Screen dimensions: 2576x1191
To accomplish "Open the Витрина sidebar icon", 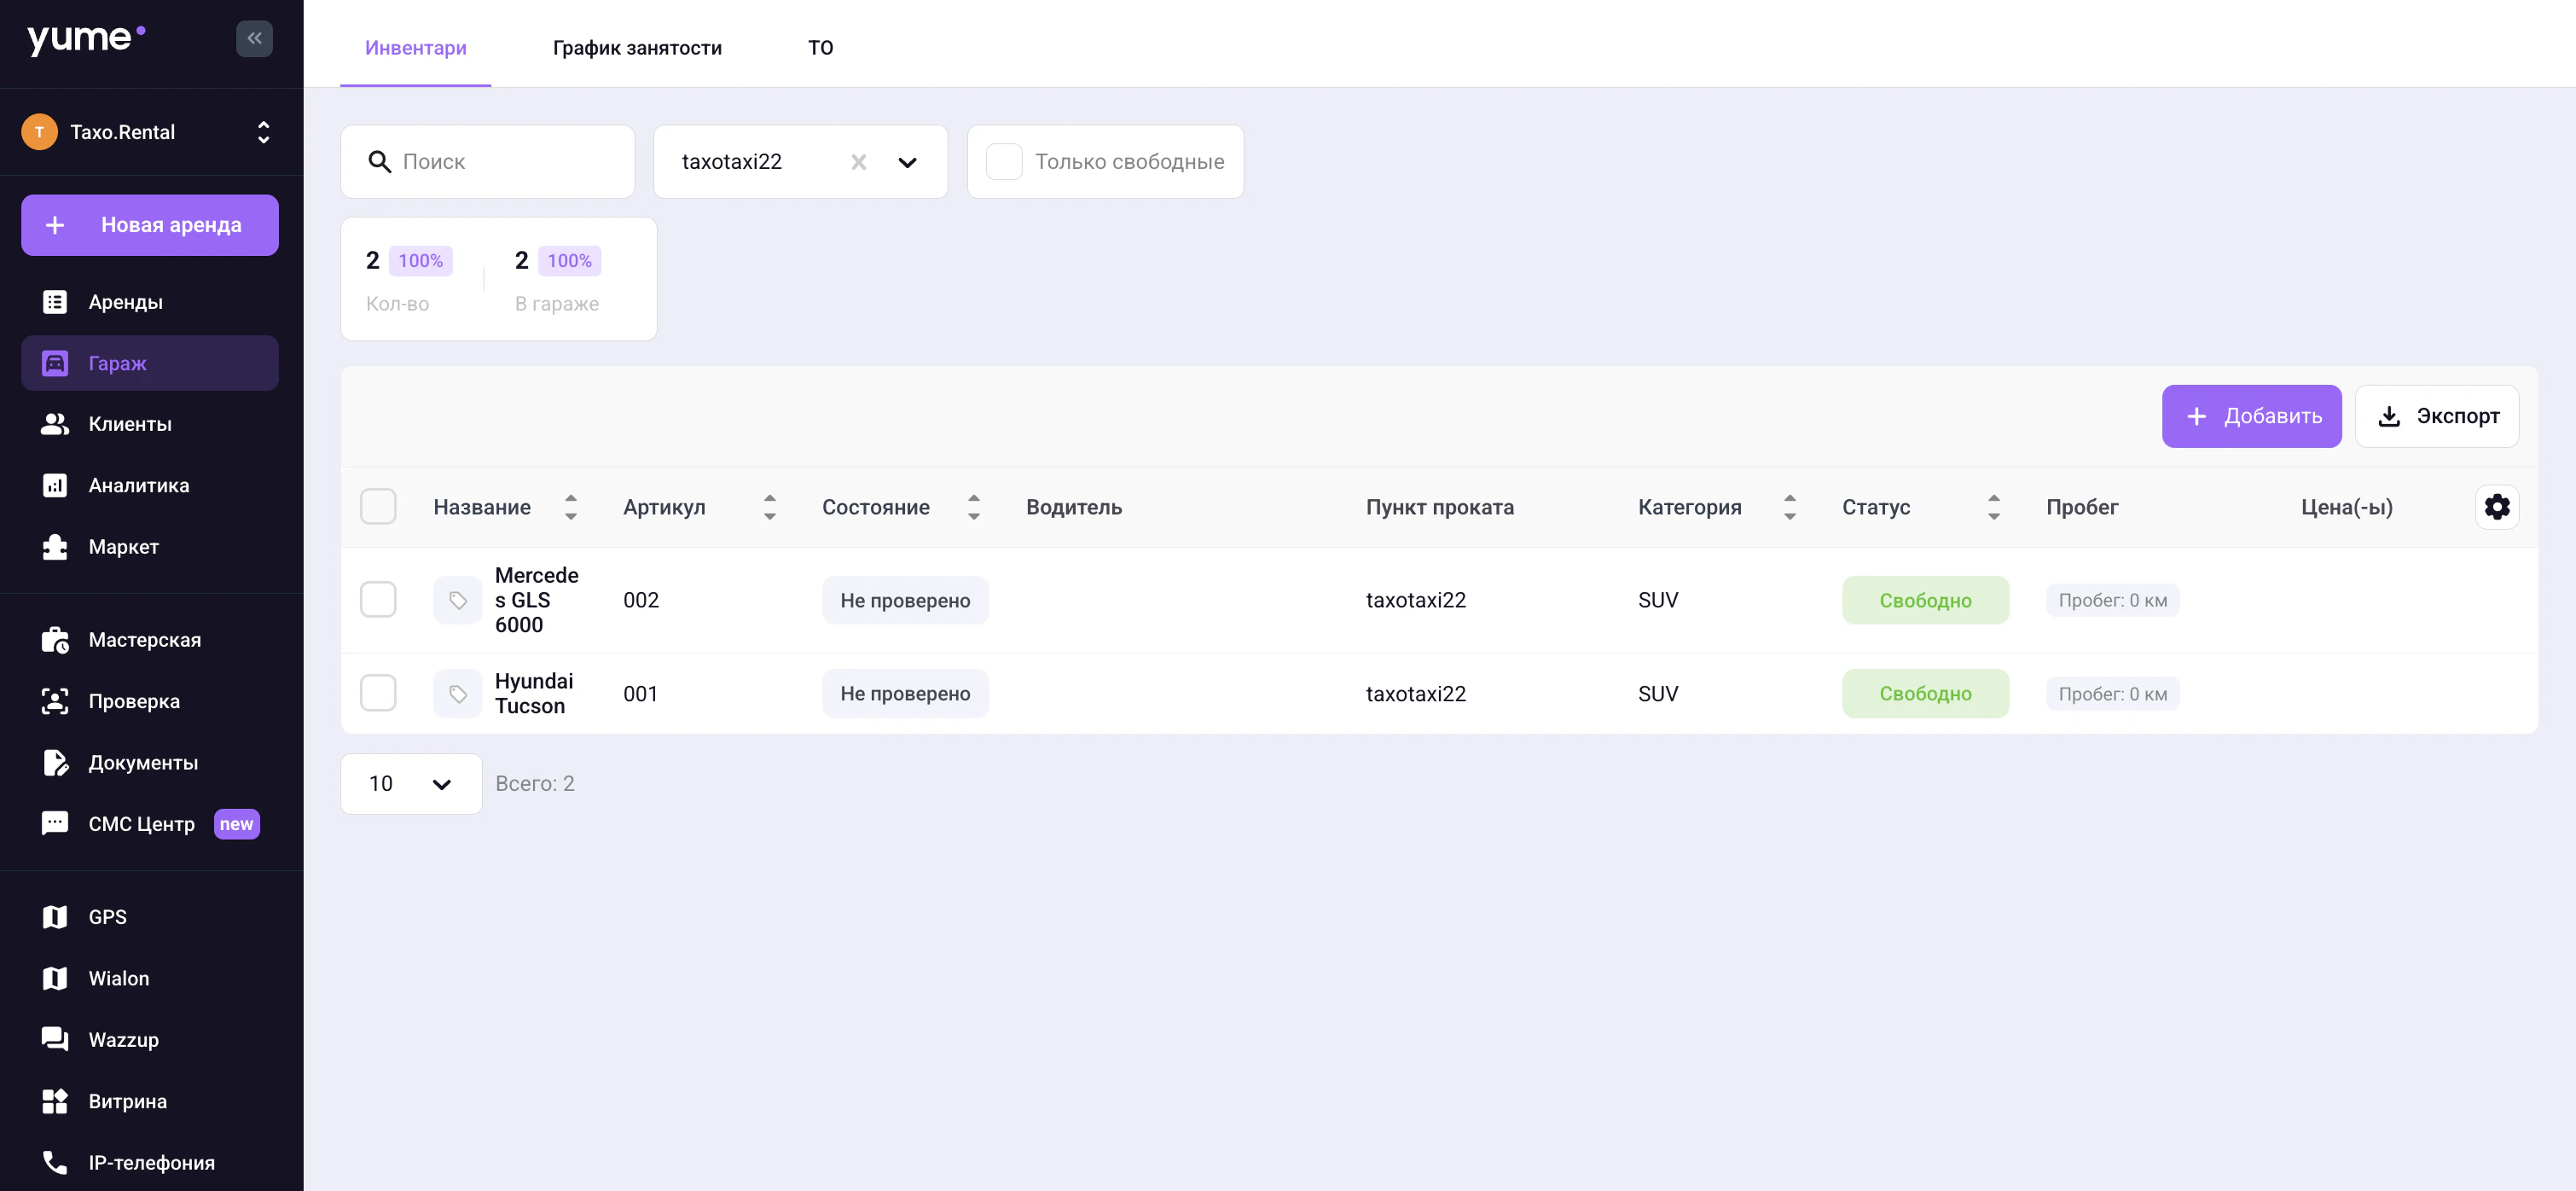I will coord(55,1101).
